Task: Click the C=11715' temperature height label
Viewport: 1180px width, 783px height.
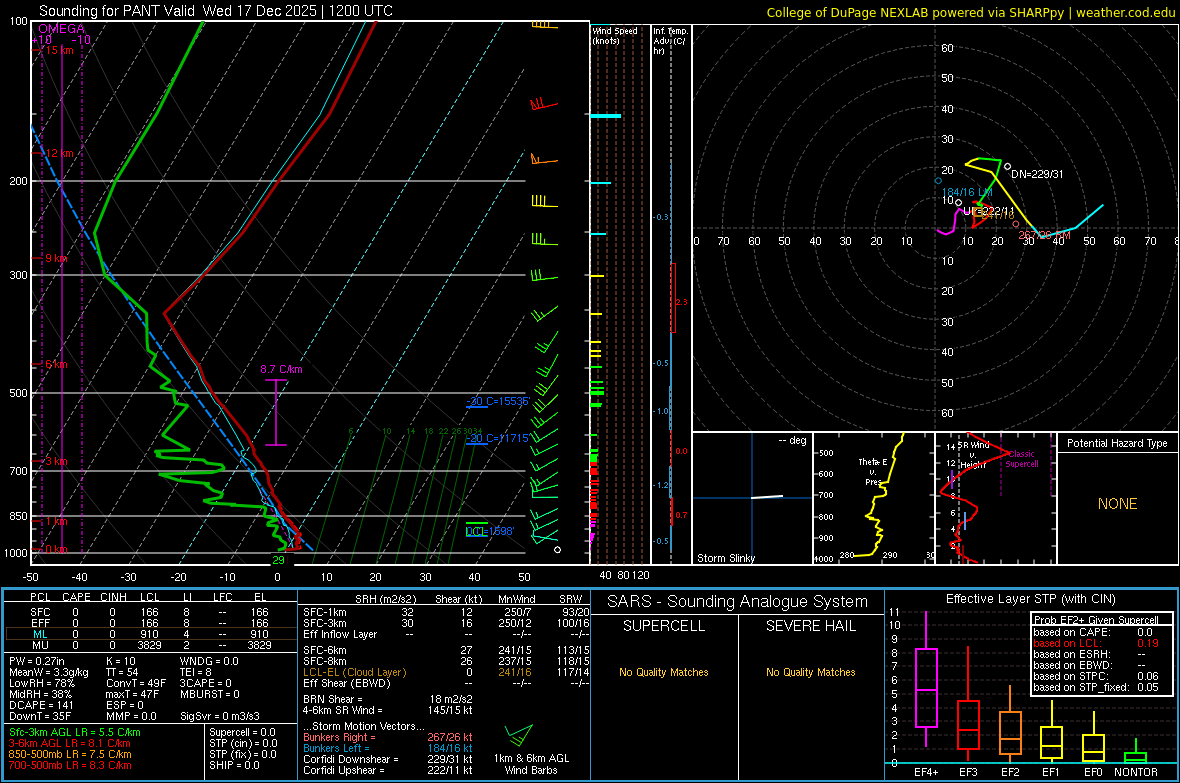Action: point(498,437)
